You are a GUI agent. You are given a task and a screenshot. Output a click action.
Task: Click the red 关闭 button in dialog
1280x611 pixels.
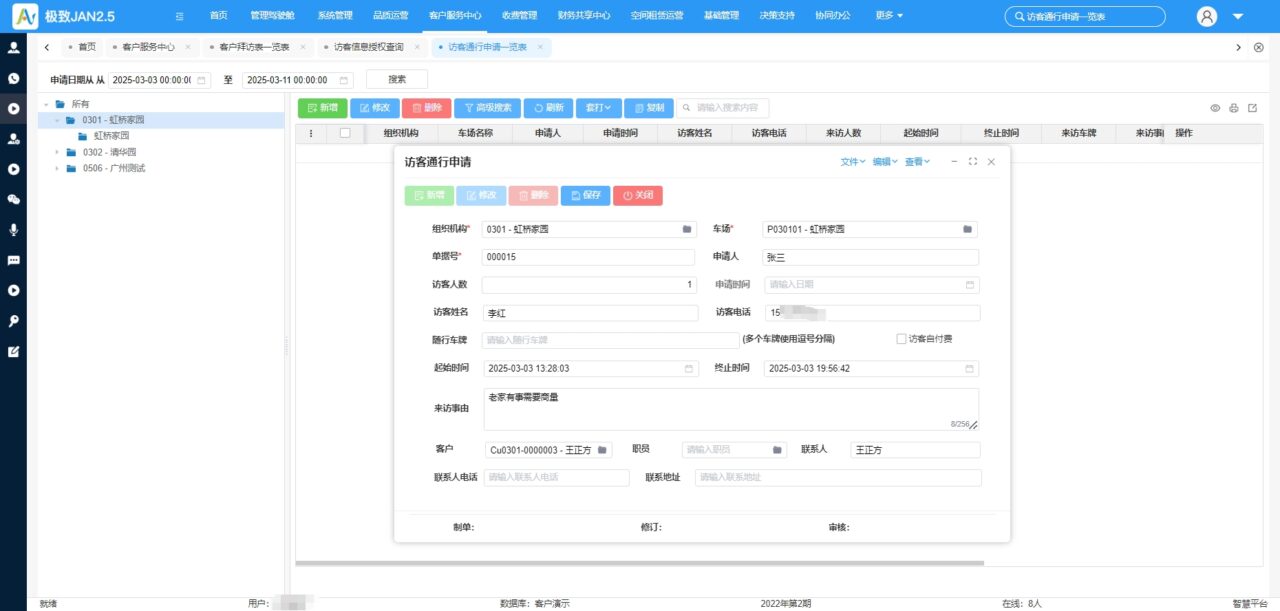pyautogui.click(x=638, y=196)
